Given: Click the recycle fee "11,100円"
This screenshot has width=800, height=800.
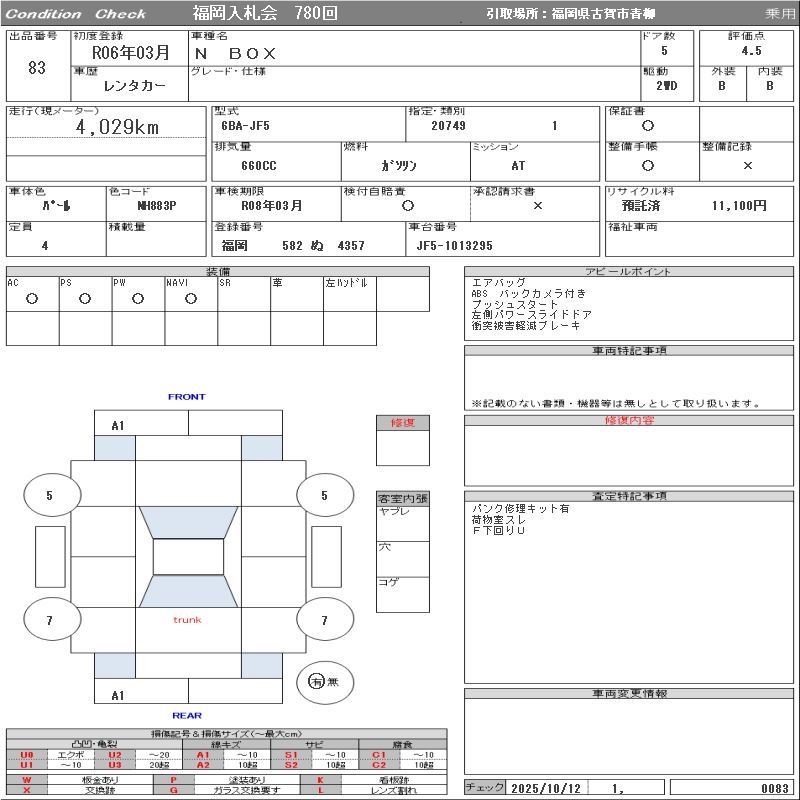Looking at the screenshot, I should pos(739,206).
